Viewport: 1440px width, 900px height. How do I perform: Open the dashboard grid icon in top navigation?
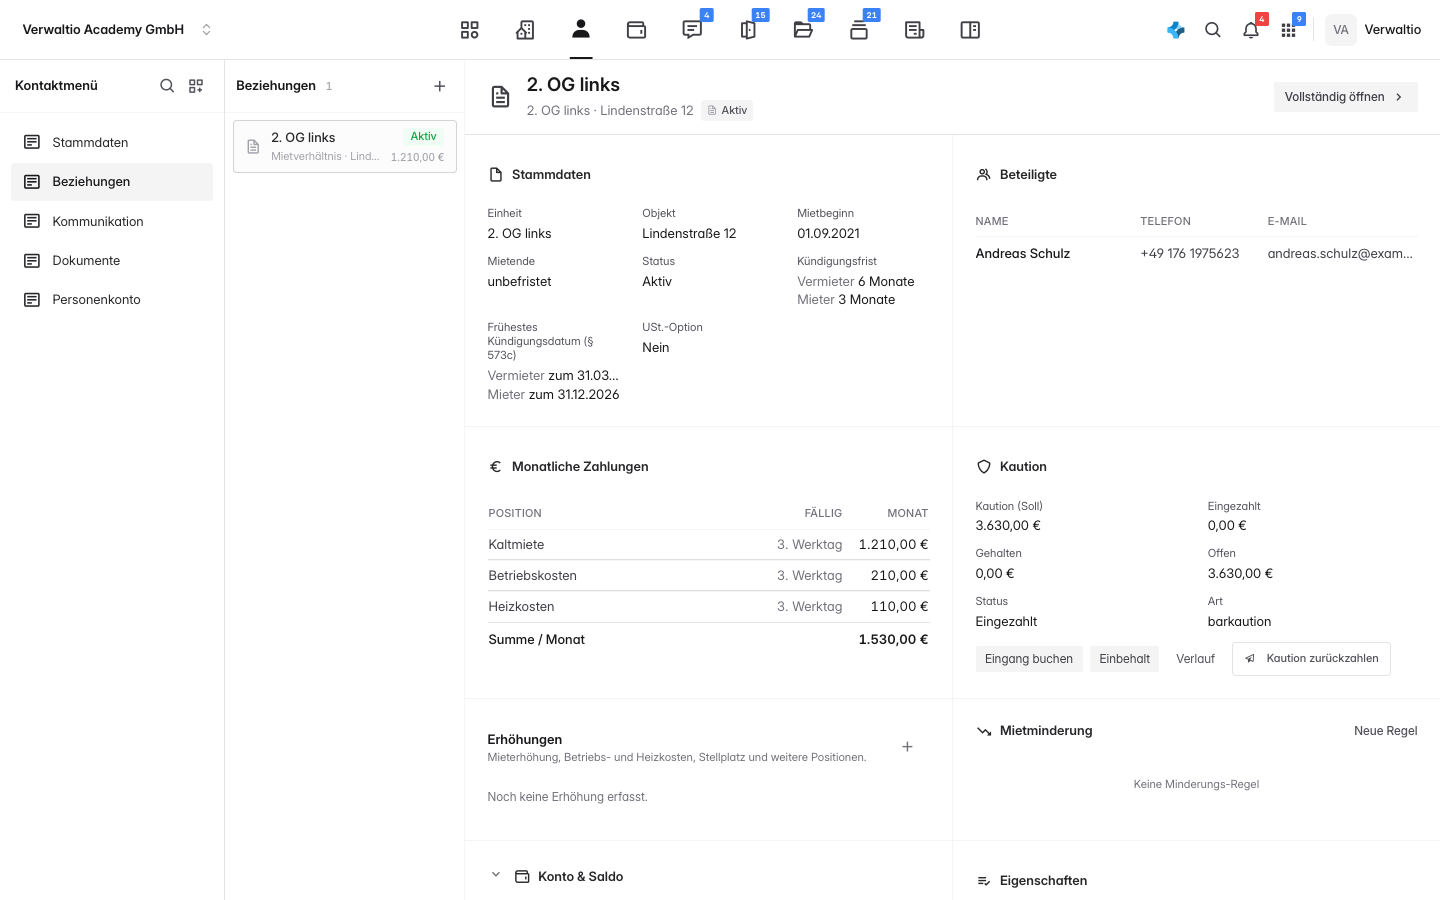[470, 30]
